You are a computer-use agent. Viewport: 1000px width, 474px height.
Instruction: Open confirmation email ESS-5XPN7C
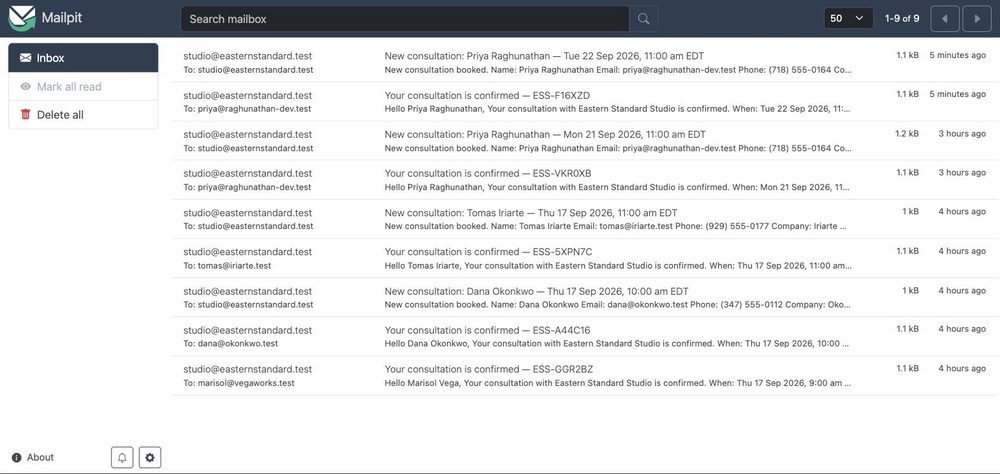pyautogui.click(x=585, y=258)
